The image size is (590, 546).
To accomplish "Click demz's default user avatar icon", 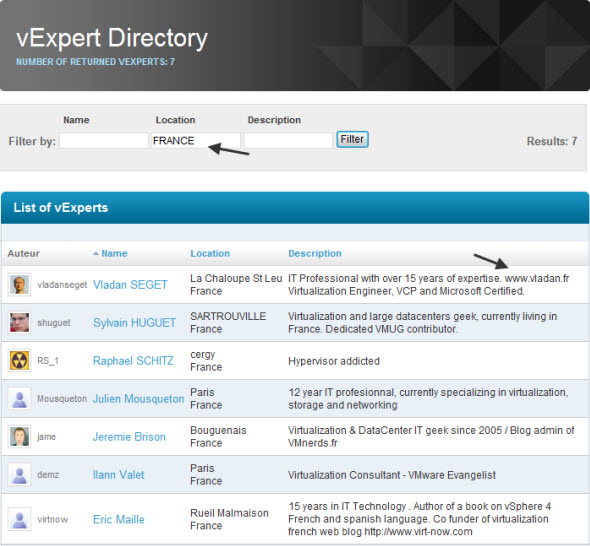I will point(20,475).
